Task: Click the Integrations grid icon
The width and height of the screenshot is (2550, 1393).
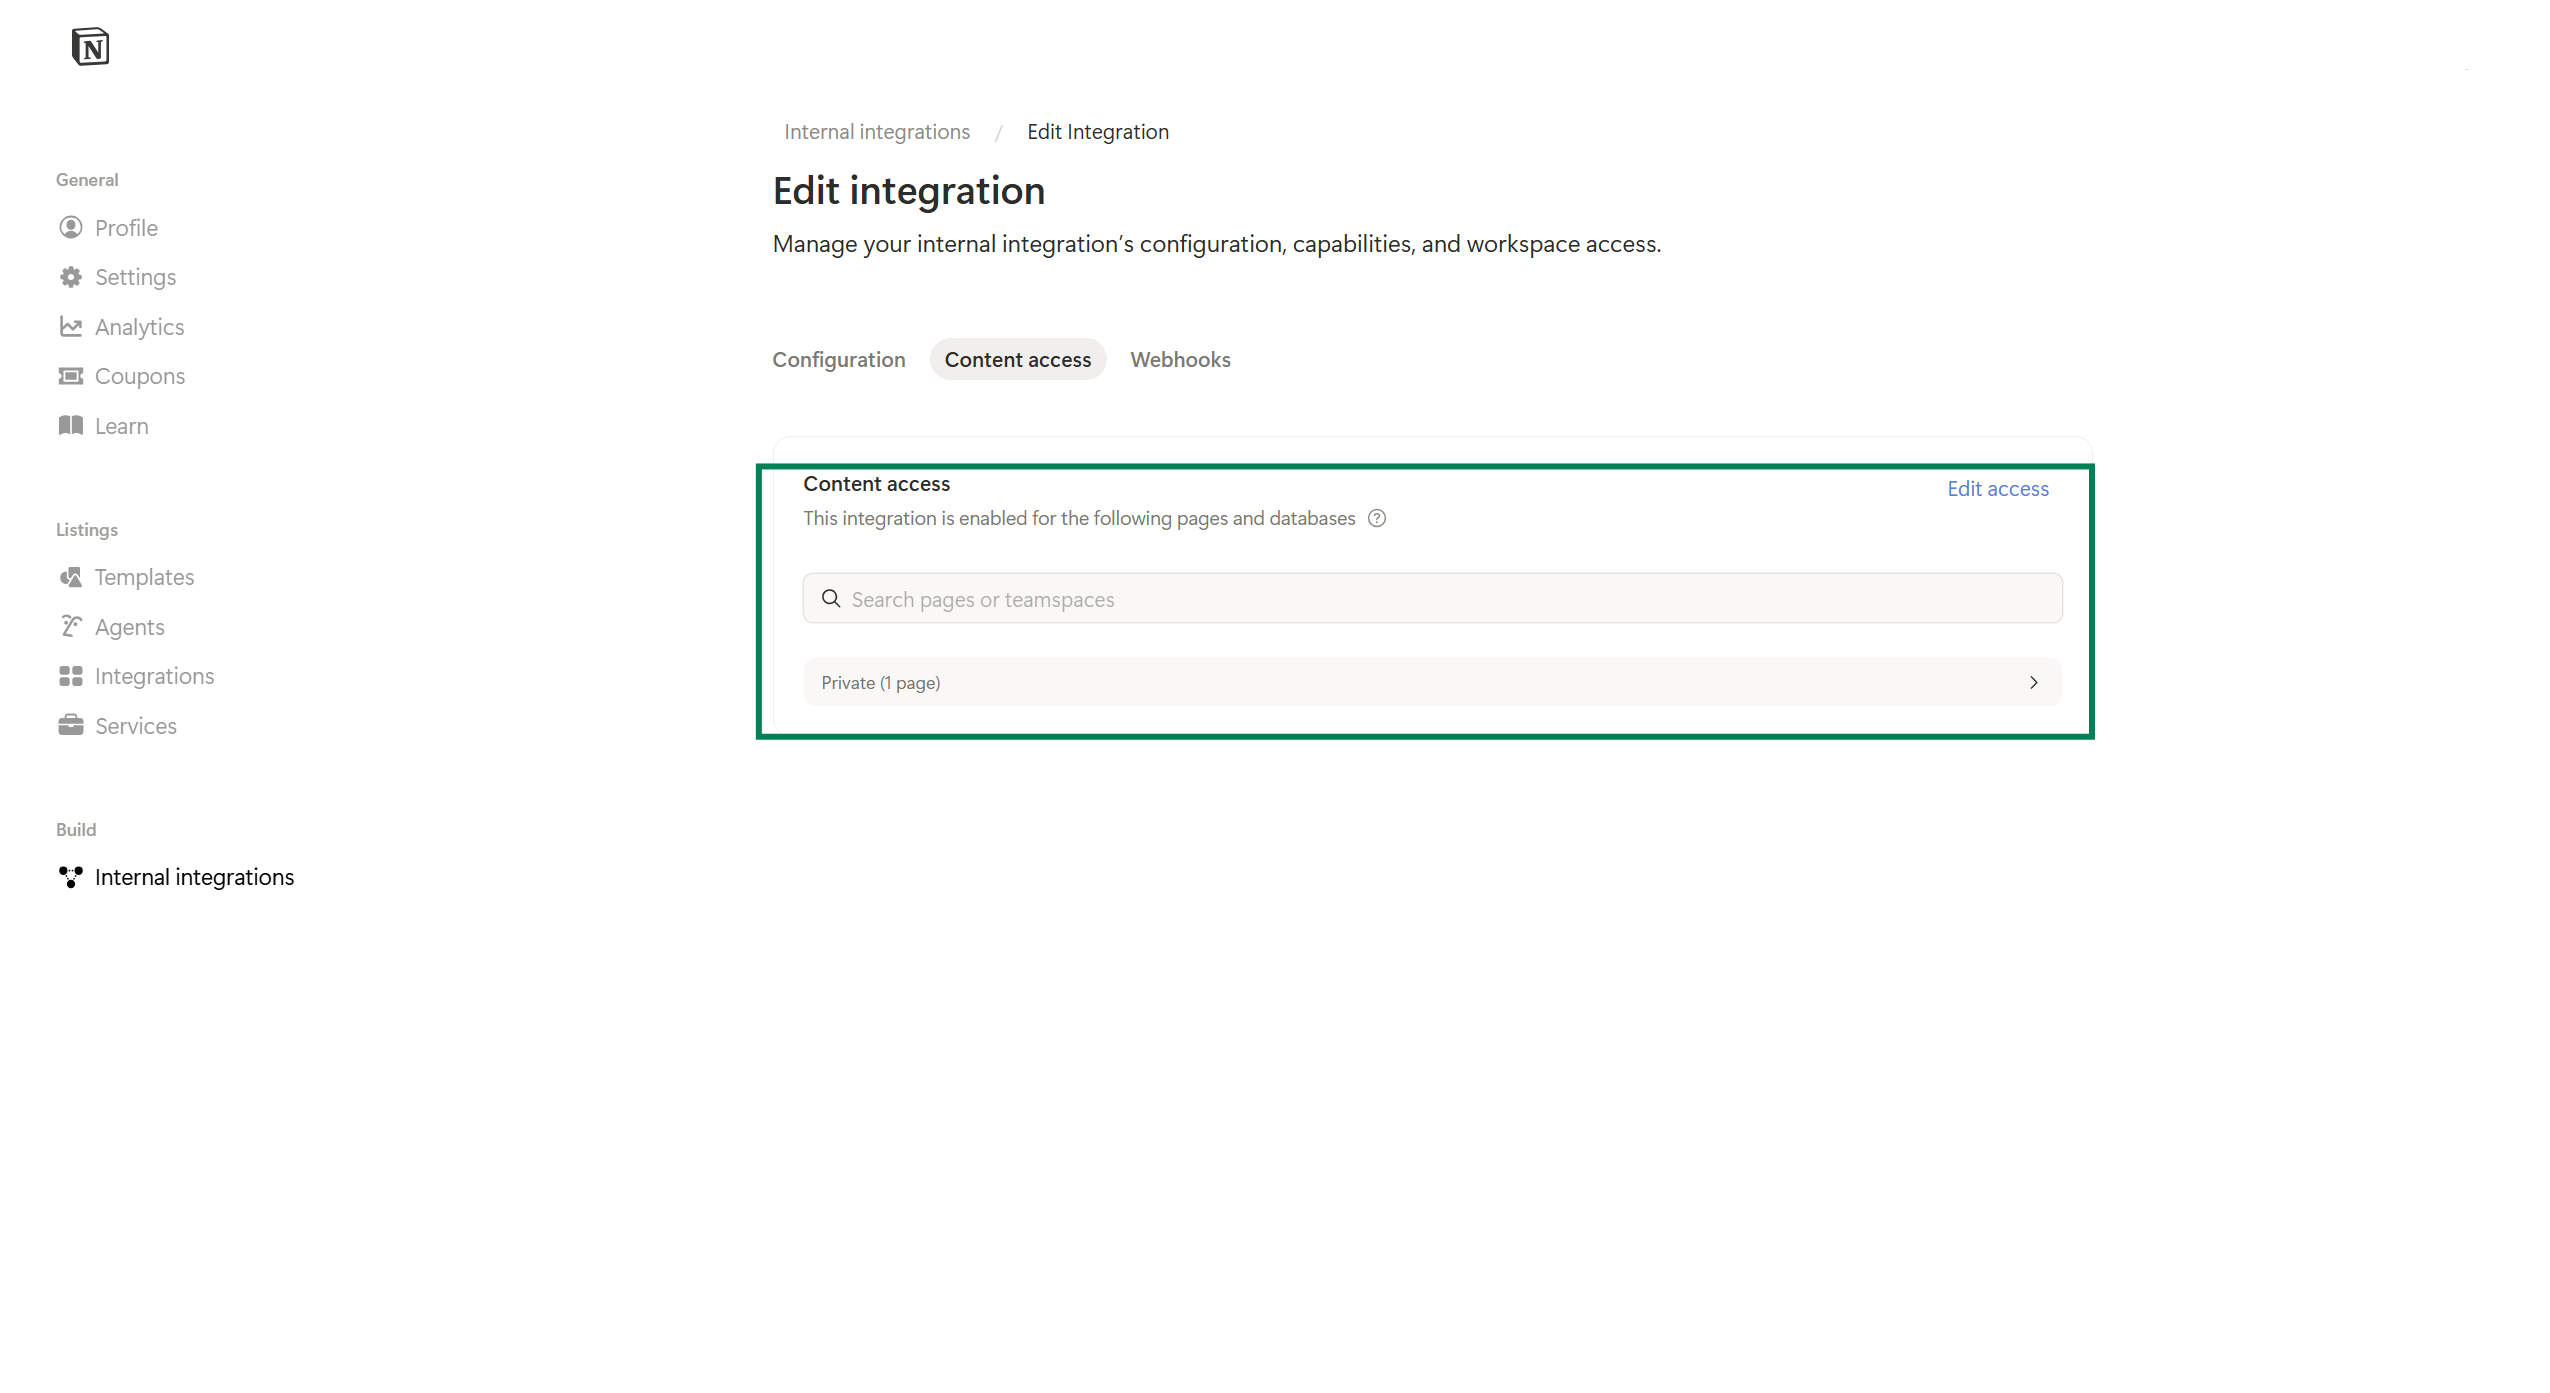Action: 71,676
